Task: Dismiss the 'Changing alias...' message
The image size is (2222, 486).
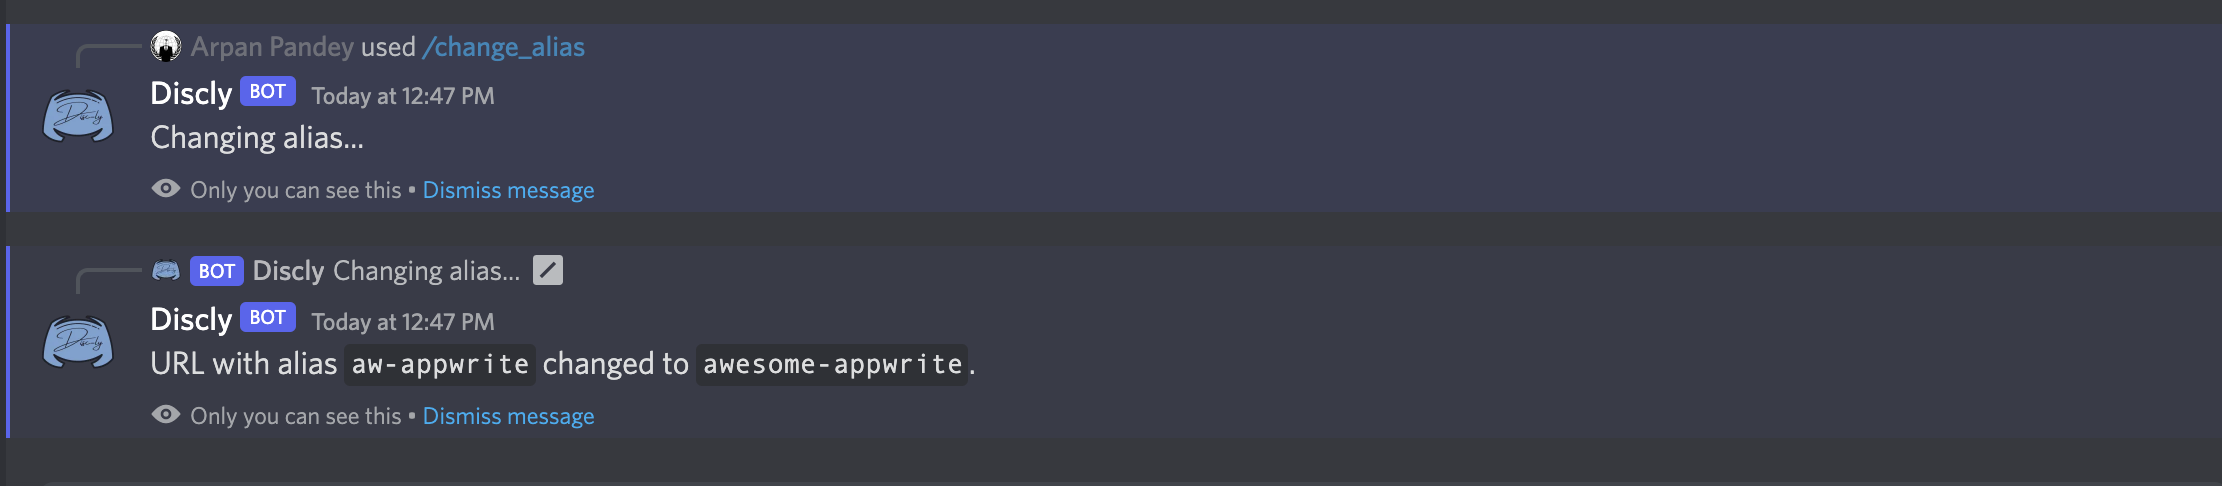Action: click(x=508, y=190)
